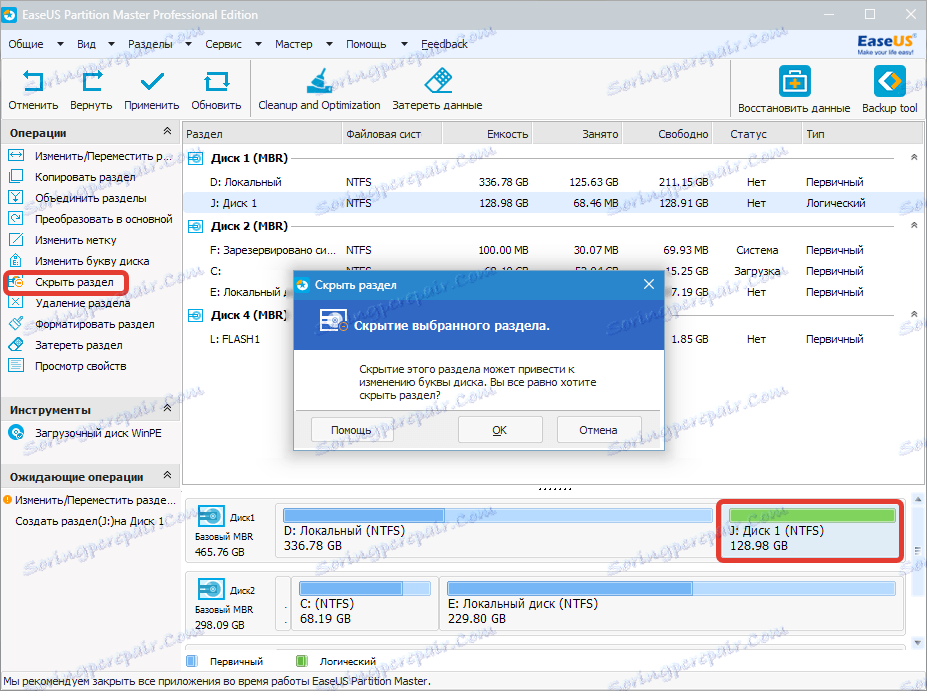Screen dimensions: 927x691
Task: Click the Отменить (Undo) toolbar icon
Action: tap(33, 82)
